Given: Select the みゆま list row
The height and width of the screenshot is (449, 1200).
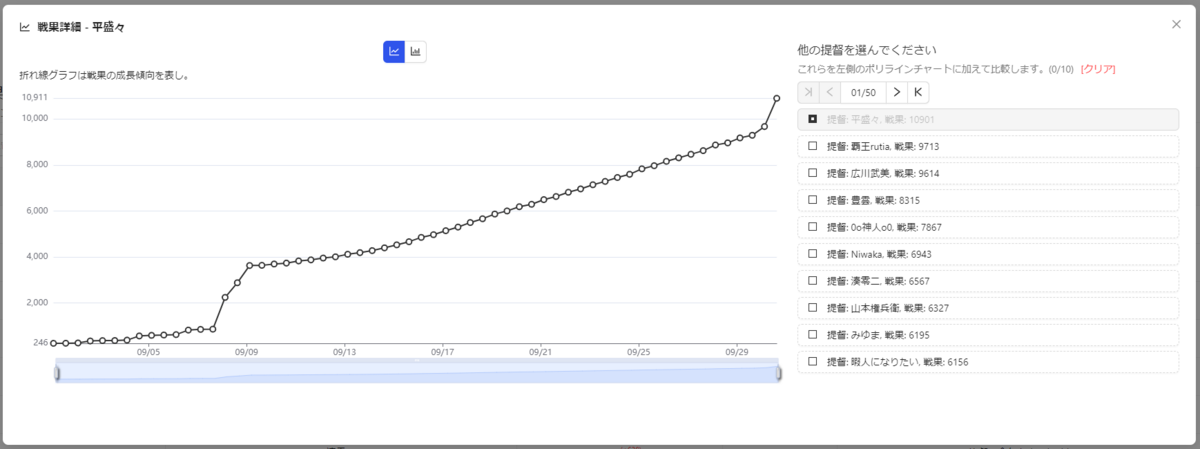Looking at the screenshot, I should (987, 335).
